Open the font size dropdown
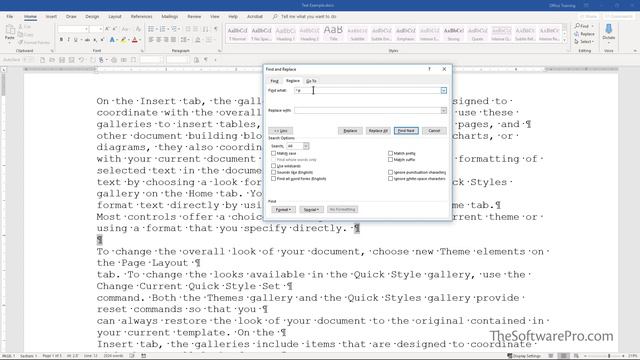This screenshot has height=360, width=640. point(100,29)
